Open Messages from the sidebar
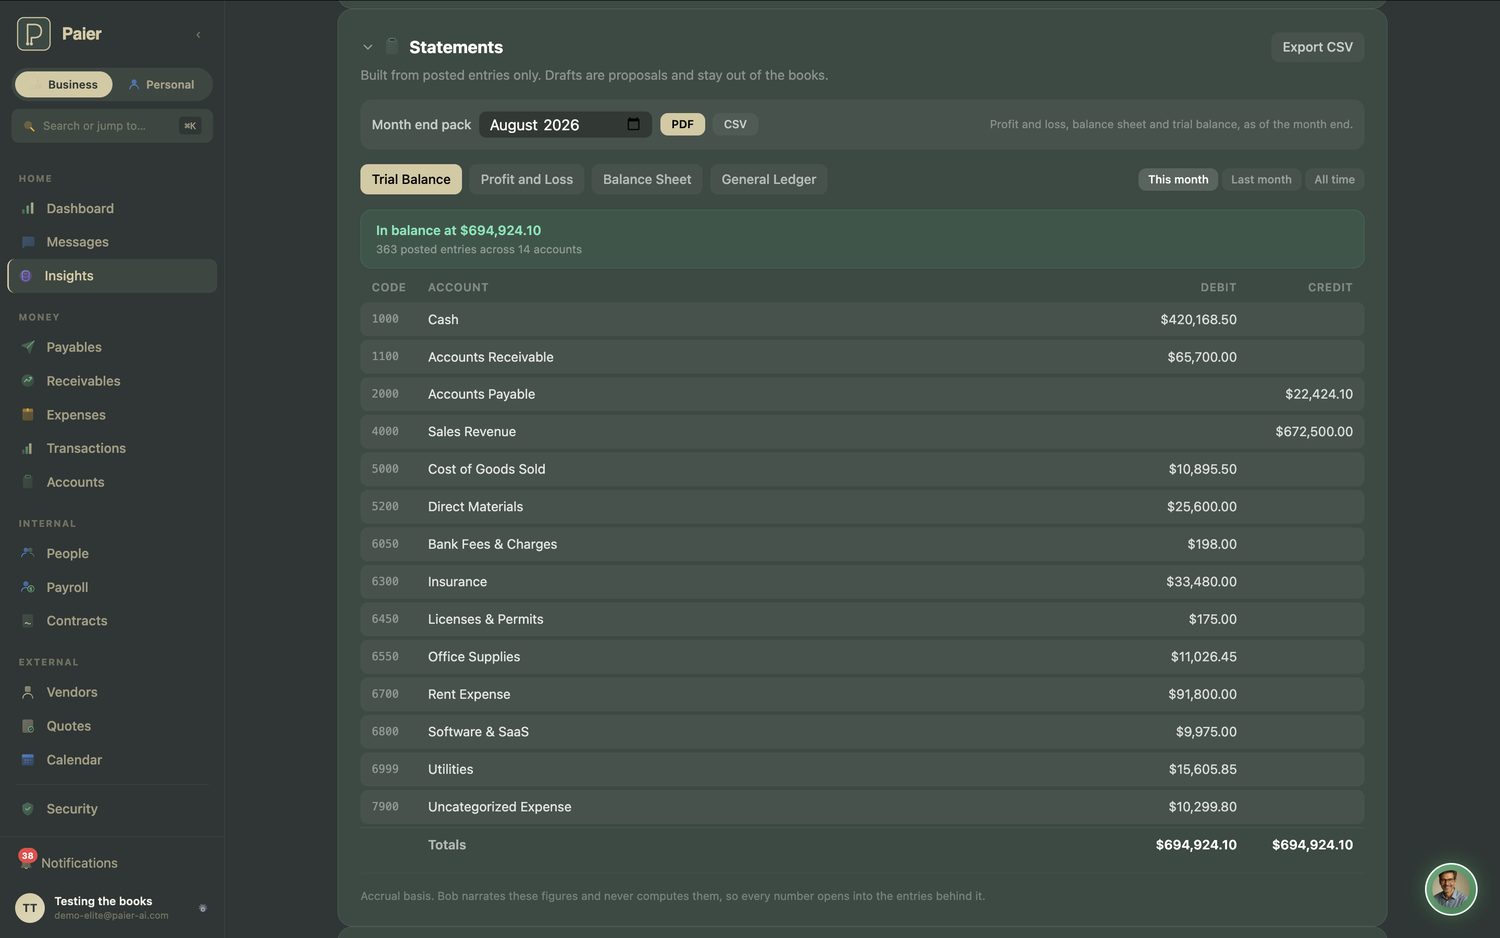The height and width of the screenshot is (938, 1500). (x=112, y=242)
